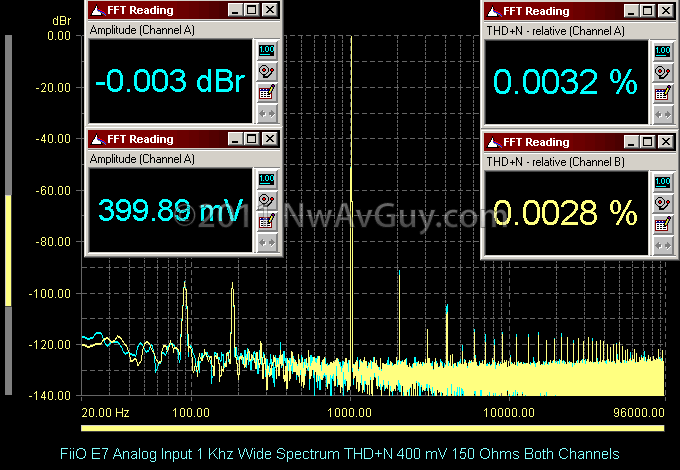The image size is (680, 470).
Task: Click the title bar app icon of the -0.003 dBr window
Action: (x=98, y=10)
